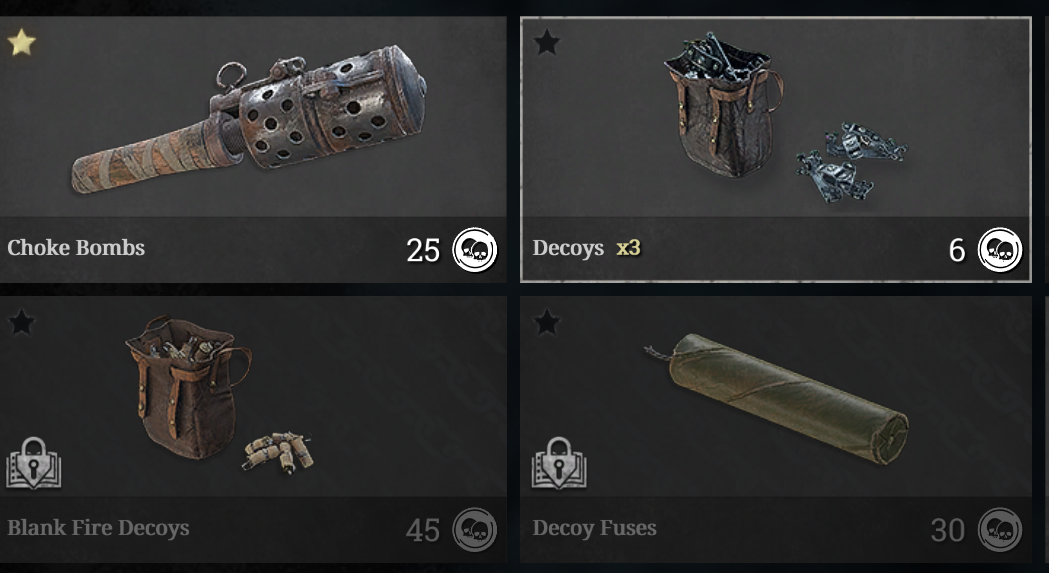
Task: Click the Decoy Fuses label
Action: coord(594,528)
